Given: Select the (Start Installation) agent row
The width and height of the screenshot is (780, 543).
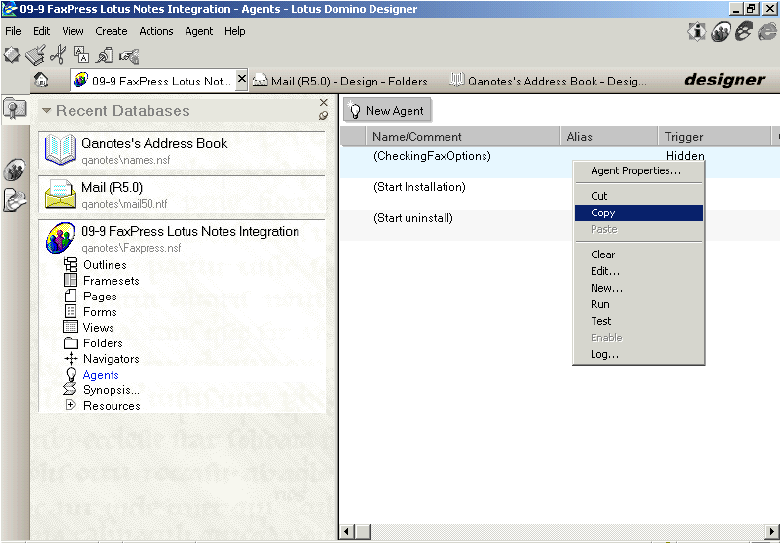Looking at the screenshot, I should [x=419, y=187].
